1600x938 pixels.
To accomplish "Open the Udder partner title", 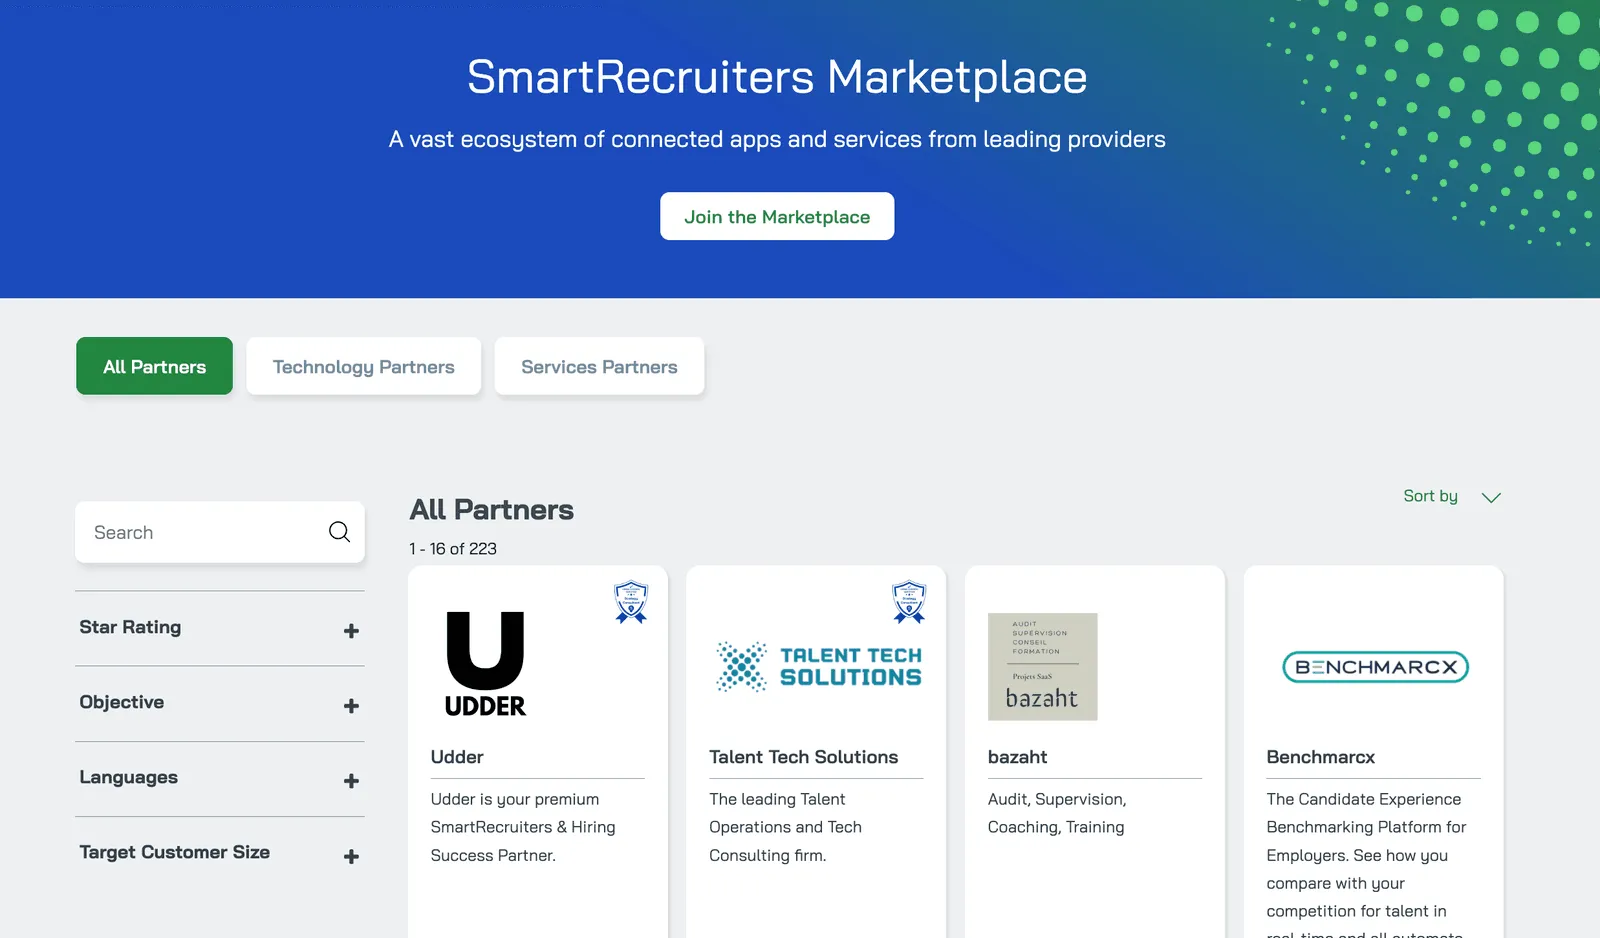I will (x=457, y=757).
